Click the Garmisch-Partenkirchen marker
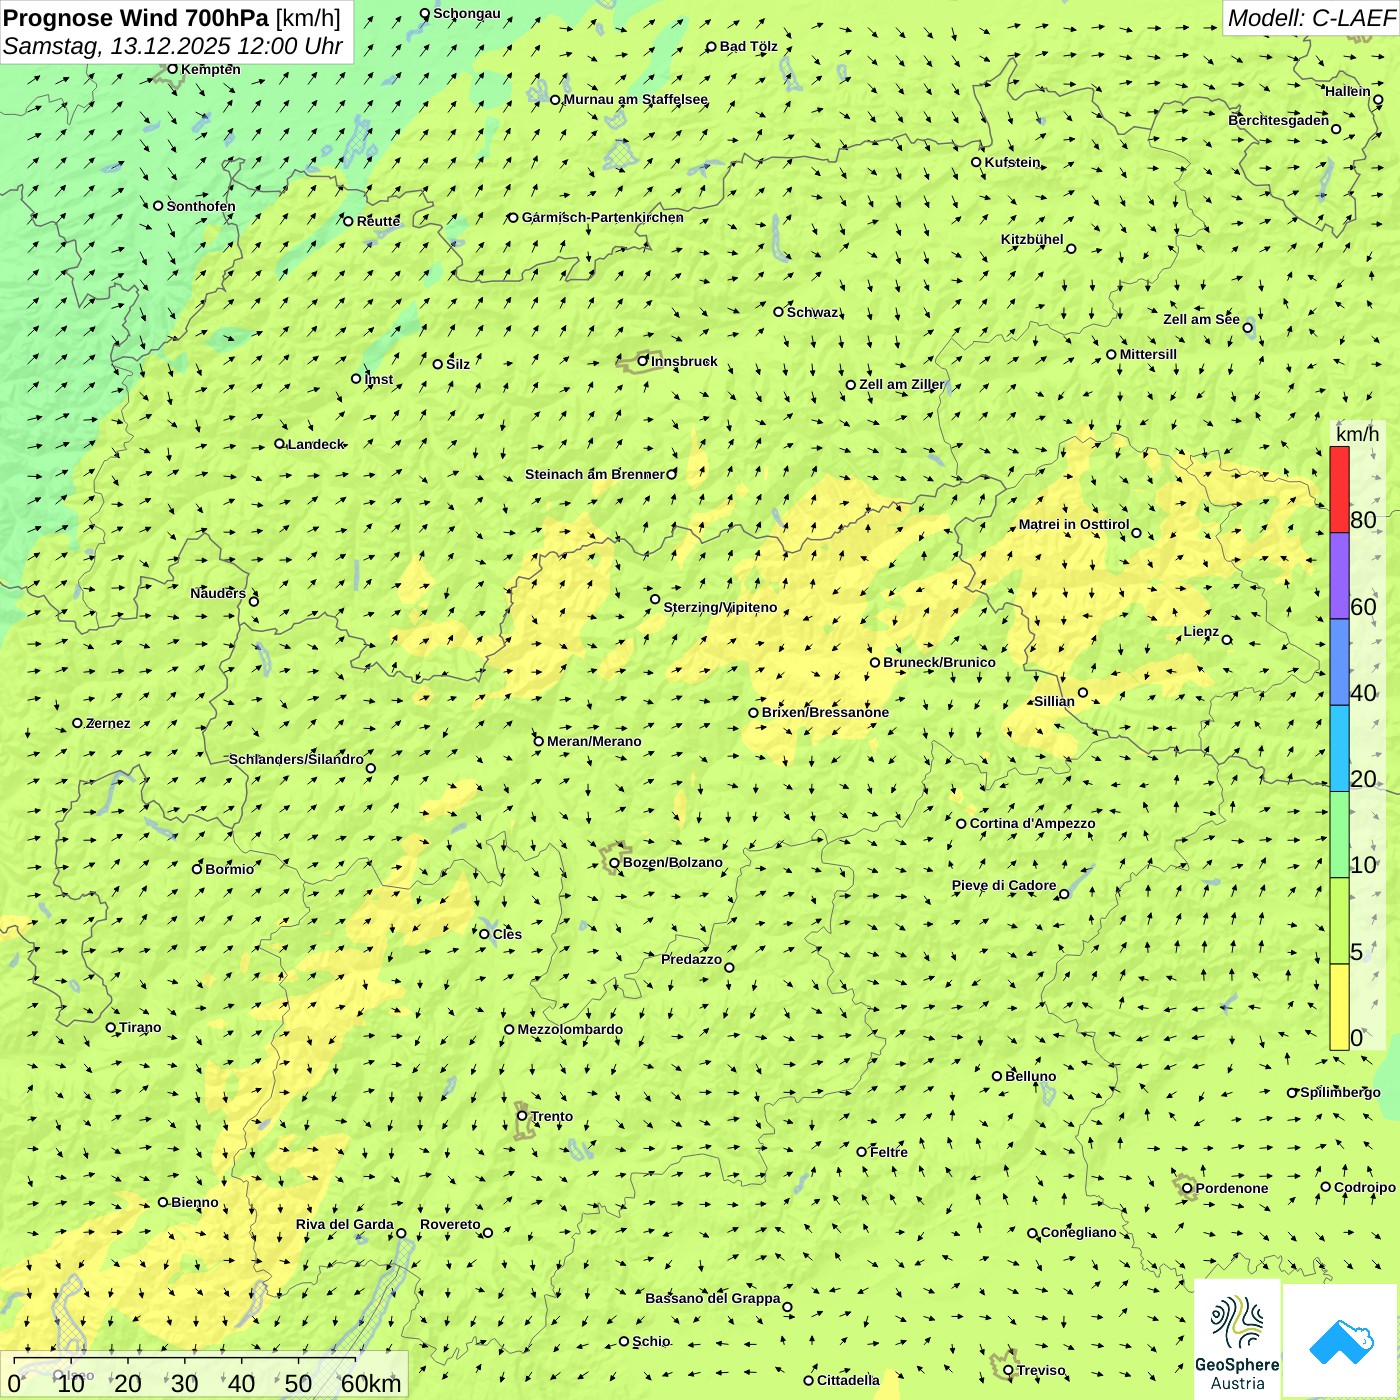Image resolution: width=1400 pixels, height=1400 pixels. click(513, 217)
